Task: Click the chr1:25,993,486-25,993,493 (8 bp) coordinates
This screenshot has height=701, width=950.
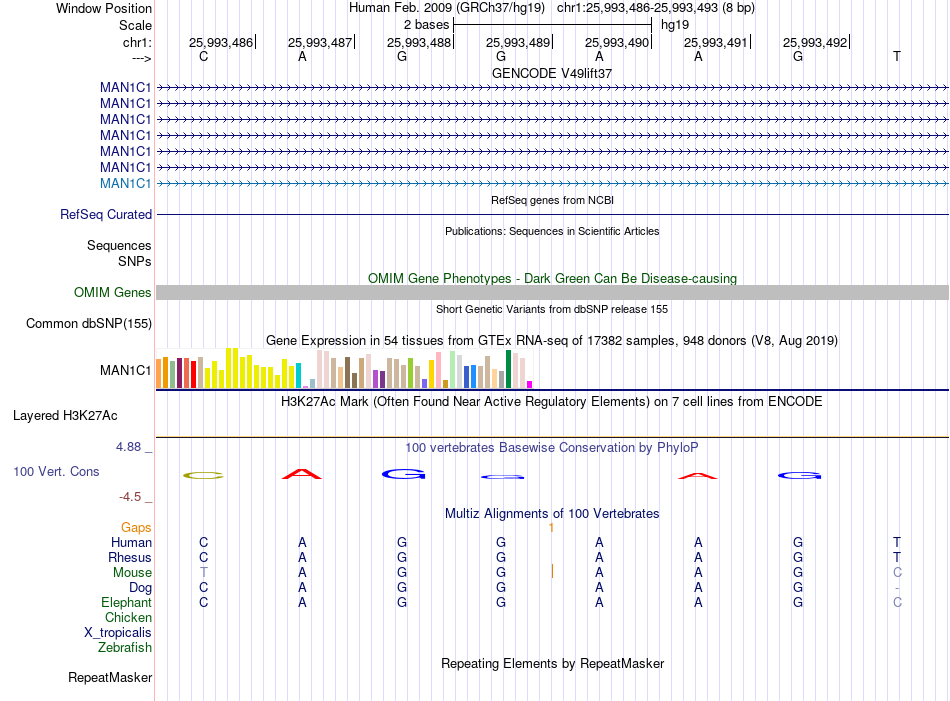Action: coord(656,8)
